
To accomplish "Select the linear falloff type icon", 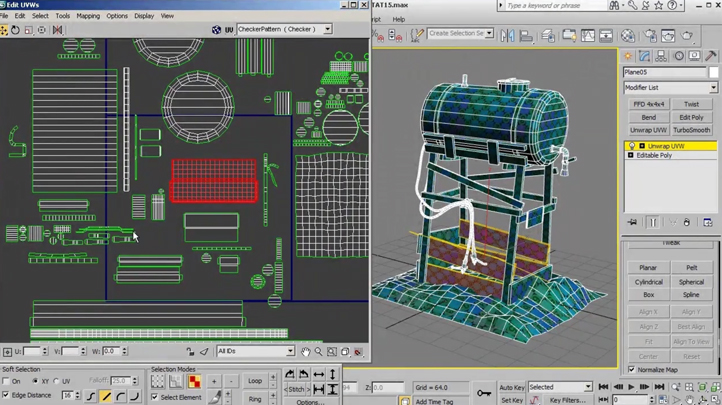I will (x=106, y=395).
